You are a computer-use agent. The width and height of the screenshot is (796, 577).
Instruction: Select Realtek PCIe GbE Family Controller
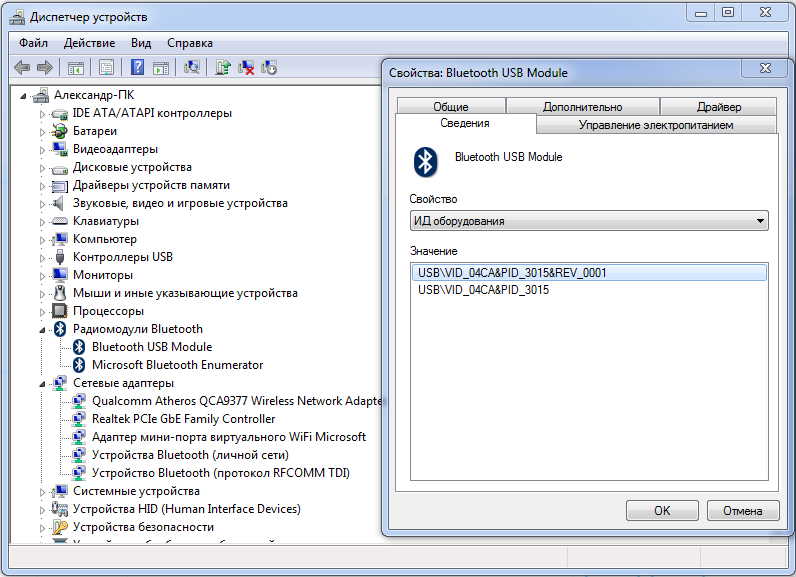coord(183,419)
